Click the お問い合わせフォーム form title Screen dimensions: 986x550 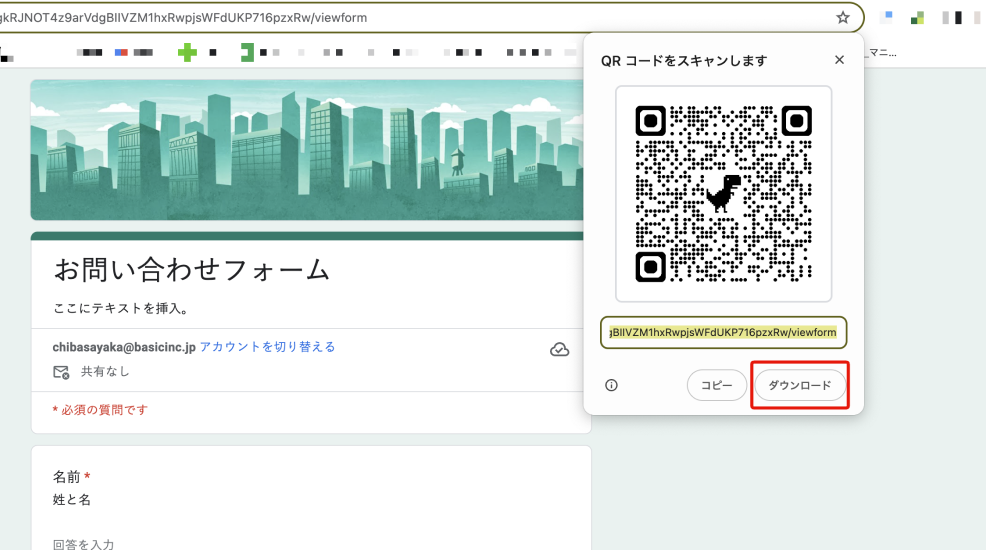coord(191,268)
